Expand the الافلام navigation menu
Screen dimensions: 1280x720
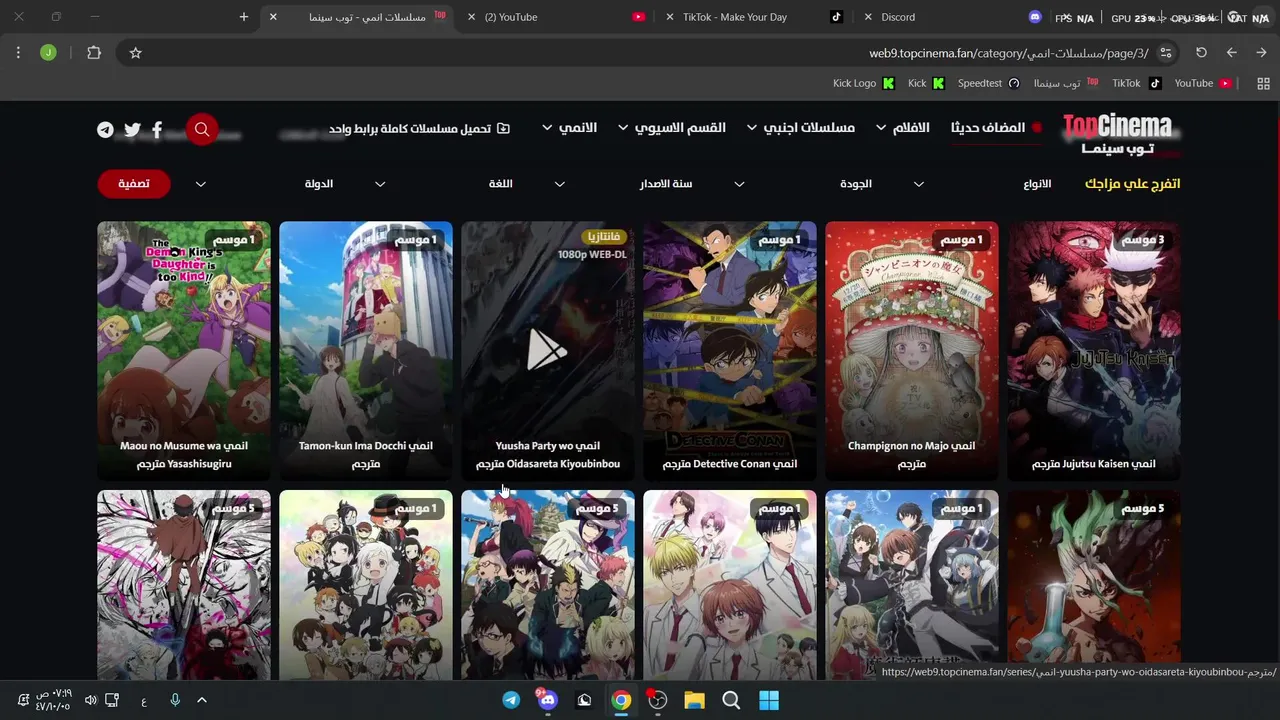pyautogui.click(x=903, y=128)
